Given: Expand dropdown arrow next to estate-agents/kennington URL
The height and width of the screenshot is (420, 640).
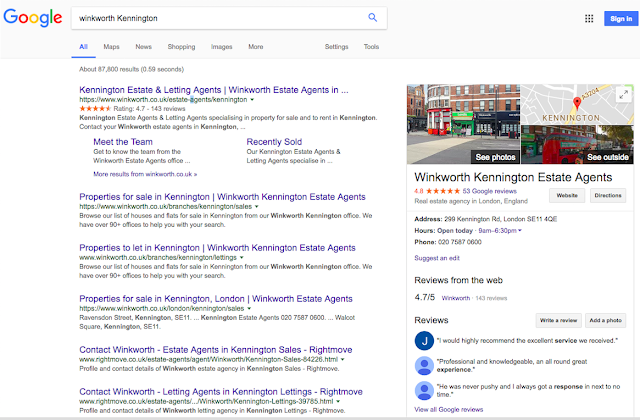Looking at the screenshot, I should (x=252, y=100).
